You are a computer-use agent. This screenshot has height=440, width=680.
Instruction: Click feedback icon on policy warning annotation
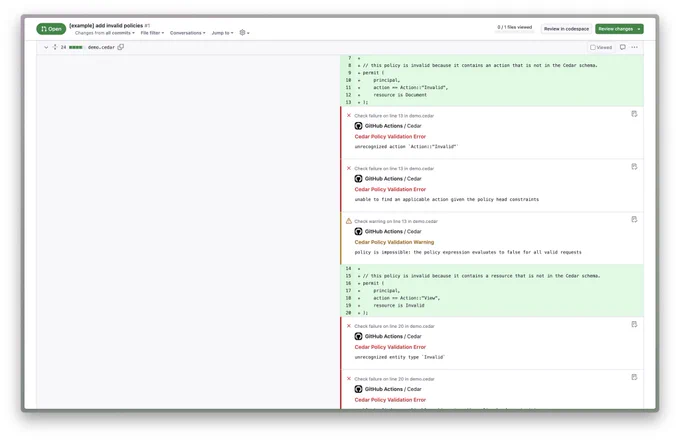tap(634, 220)
